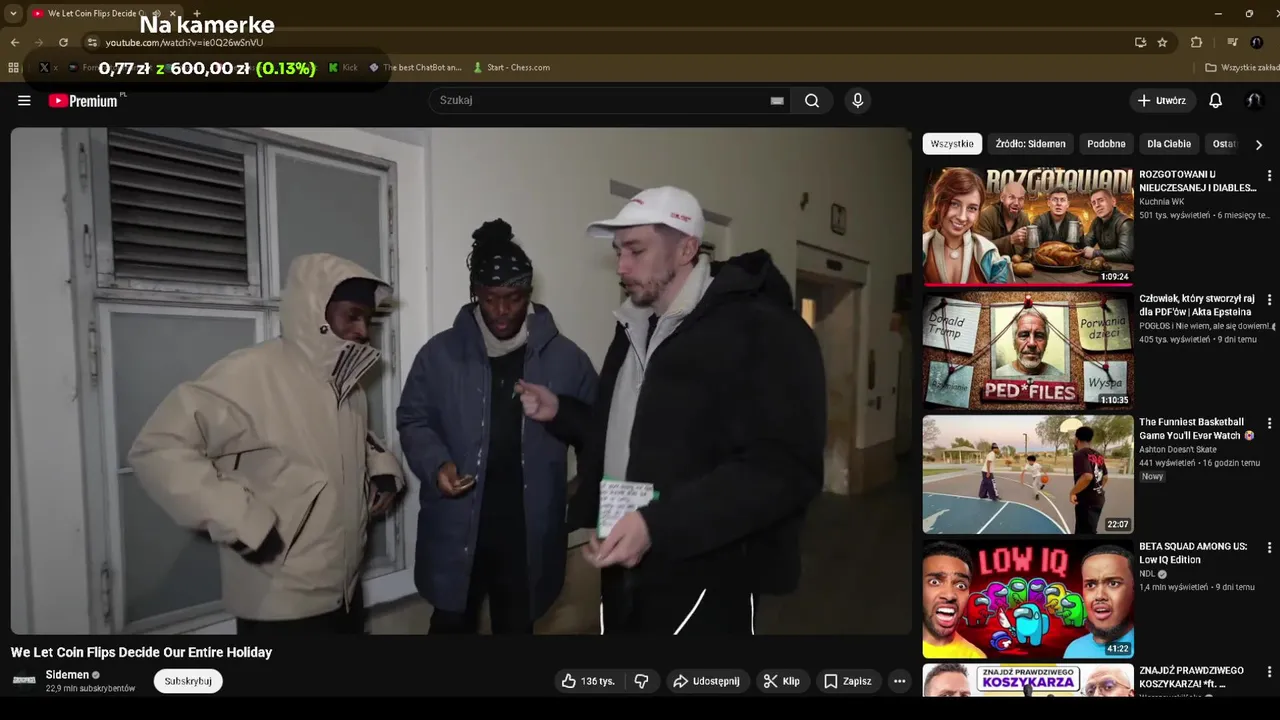This screenshot has width=1280, height=720.
Task: Open Kick bookmark
Action: click(343, 67)
